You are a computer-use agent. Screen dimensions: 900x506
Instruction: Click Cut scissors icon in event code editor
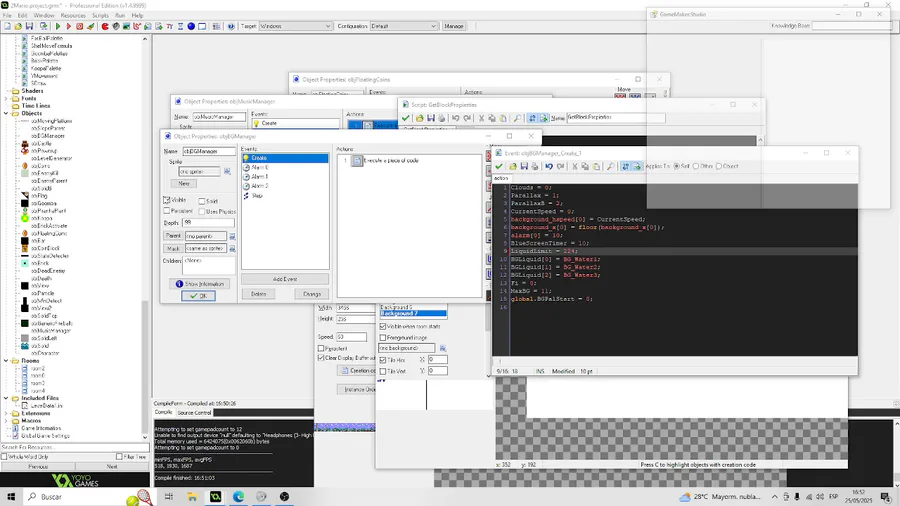[x=575, y=166]
